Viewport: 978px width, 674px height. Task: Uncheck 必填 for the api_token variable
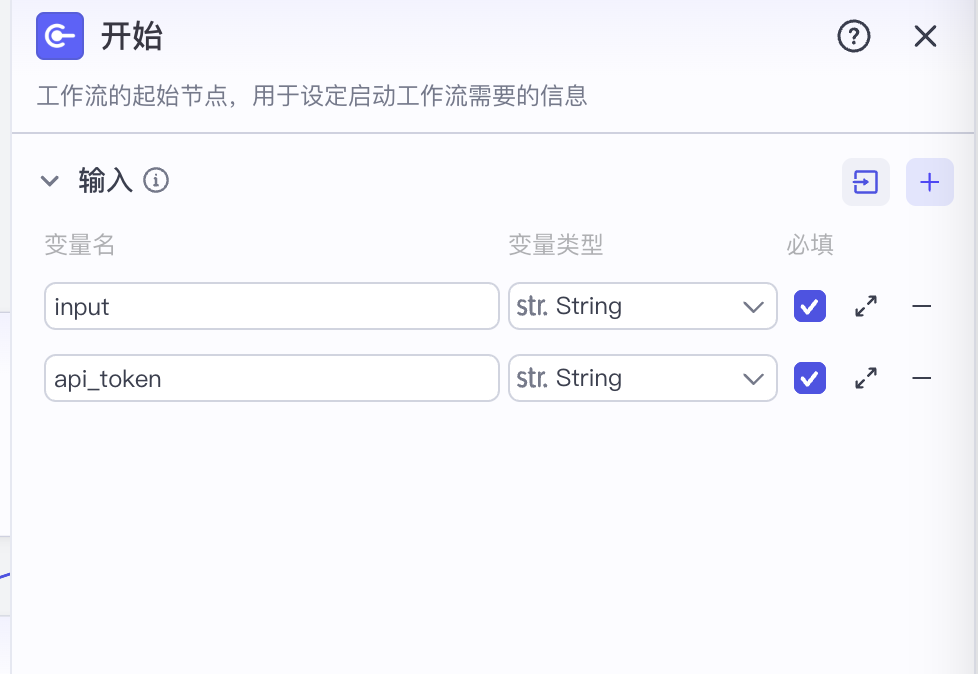(810, 378)
